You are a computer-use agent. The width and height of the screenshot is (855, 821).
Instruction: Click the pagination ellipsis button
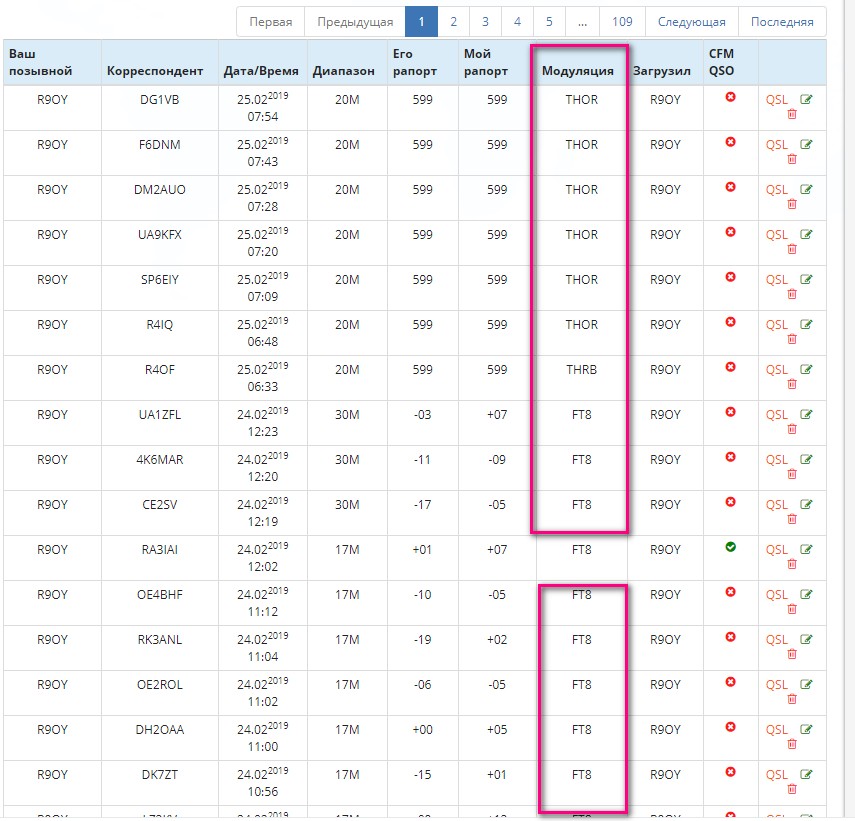[581, 21]
